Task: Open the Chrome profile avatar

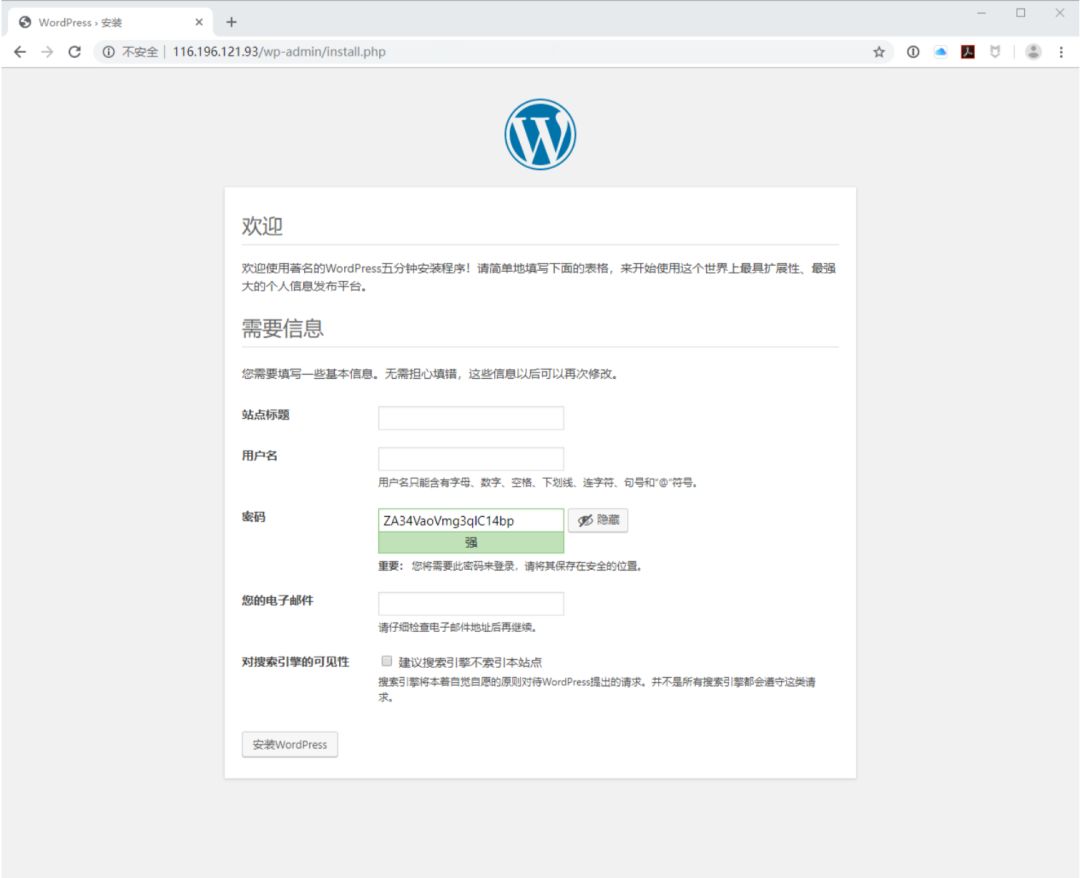Action: point(1033,52)
